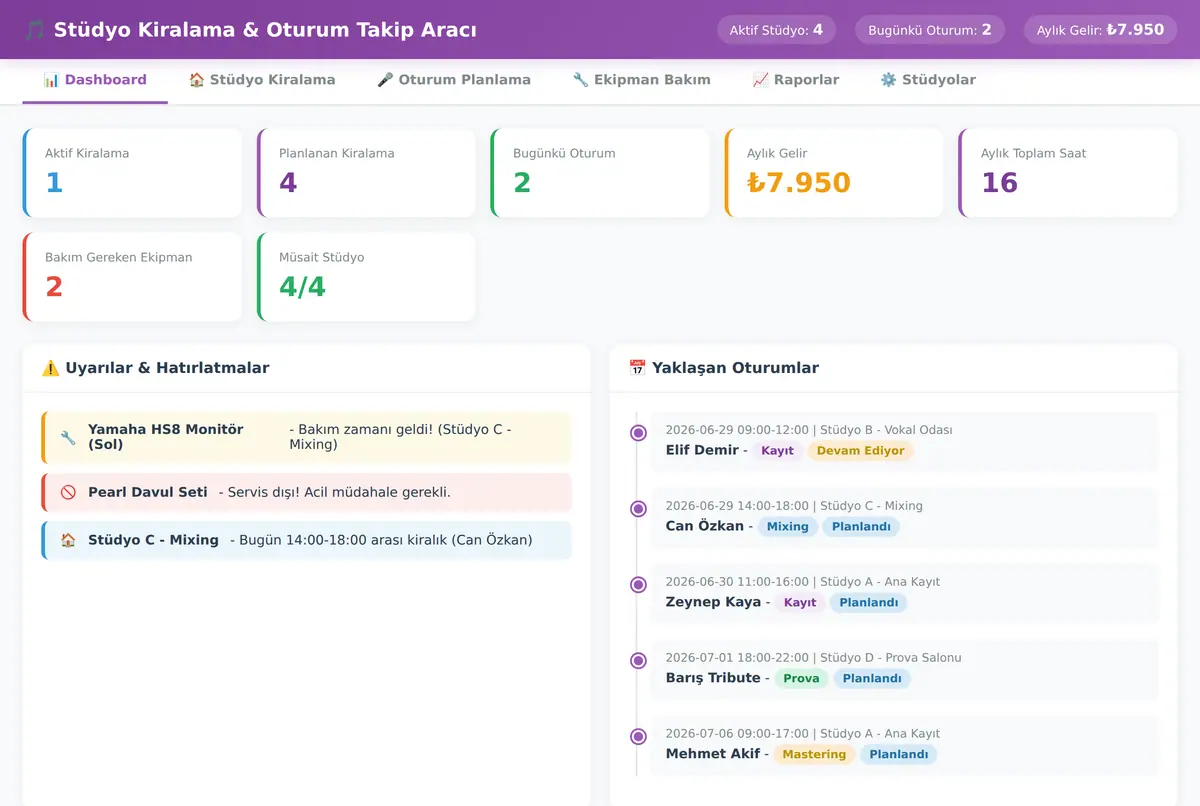1200x806 pixels.
Task: Click the Mastering tag on Mehmet Akif
Action: 814,755
